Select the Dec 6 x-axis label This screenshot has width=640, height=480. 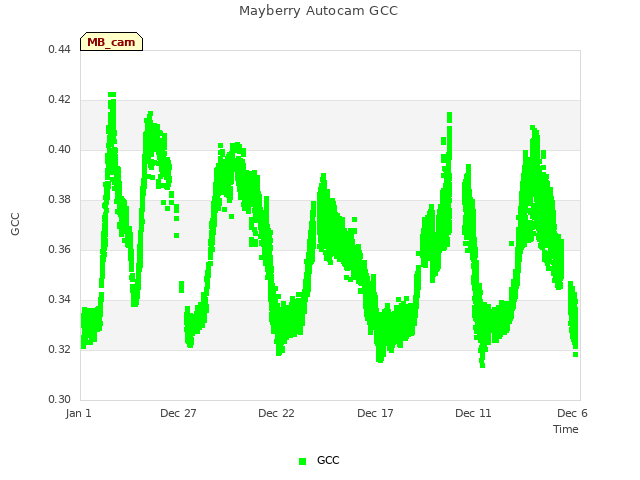tap(572, 413)
